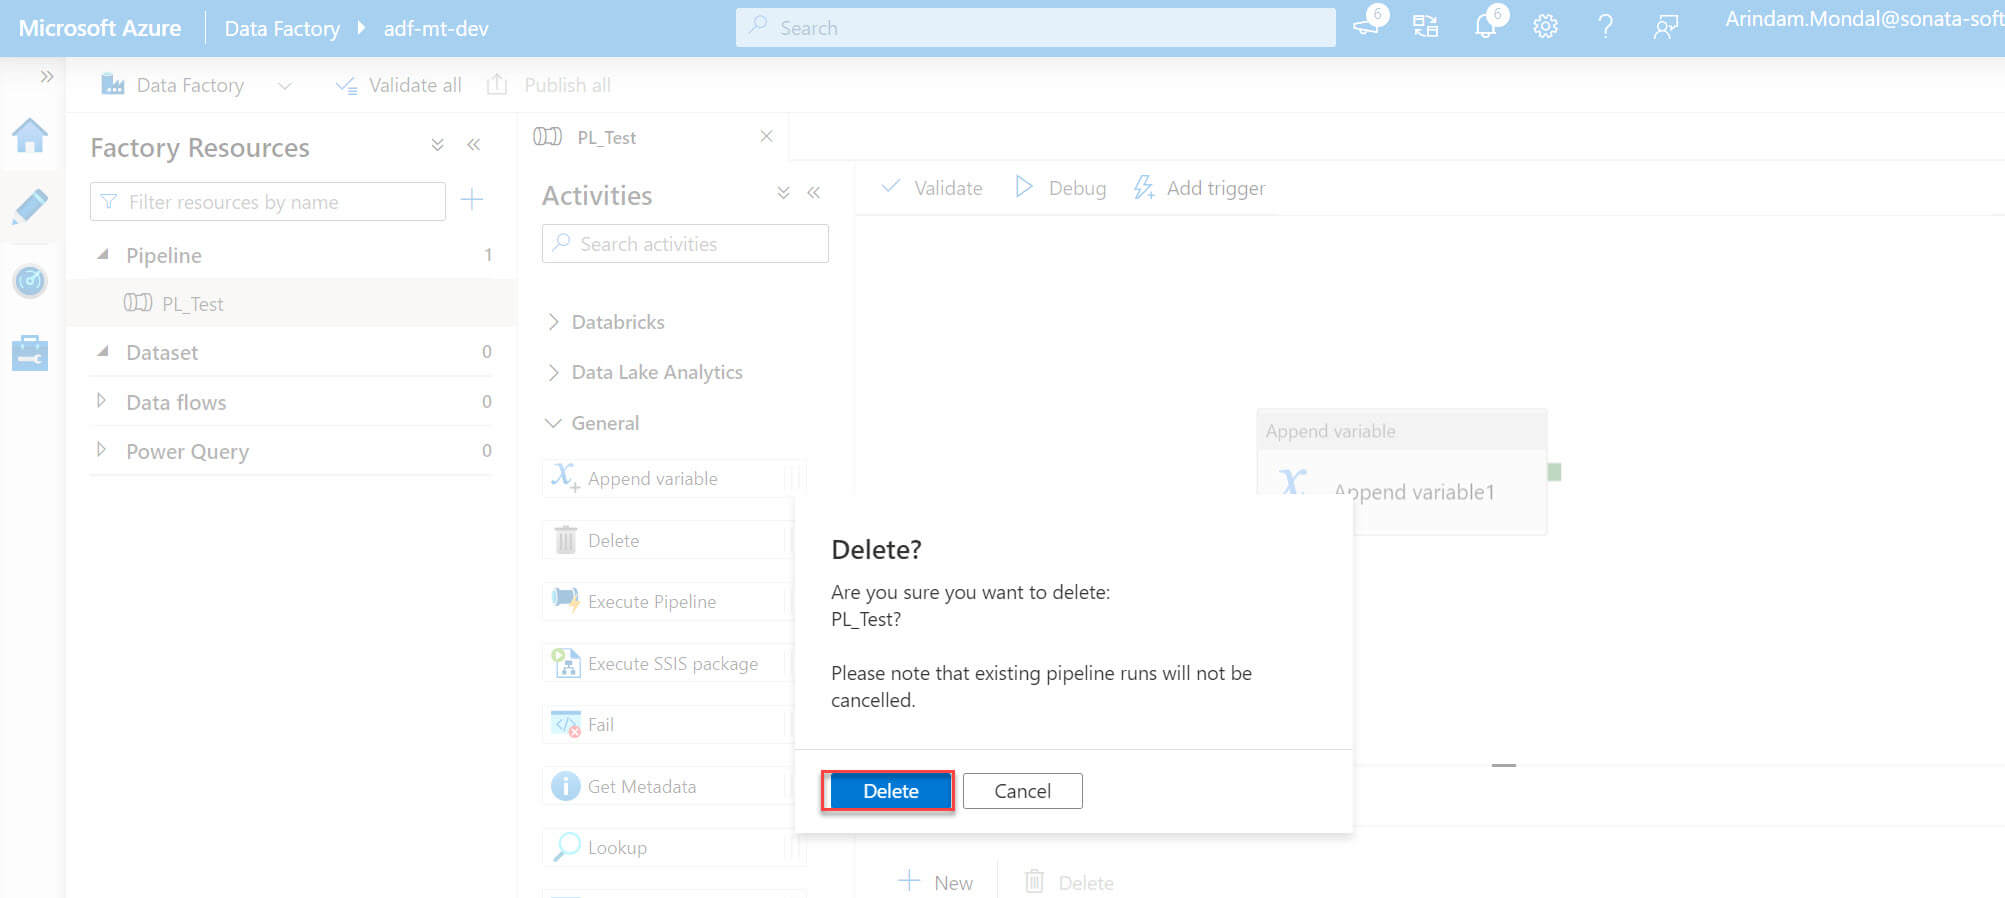Screen dimensions: 2005x898
Task: Click the PL_Test tab pipeline icon
Action: pos(547,137)
